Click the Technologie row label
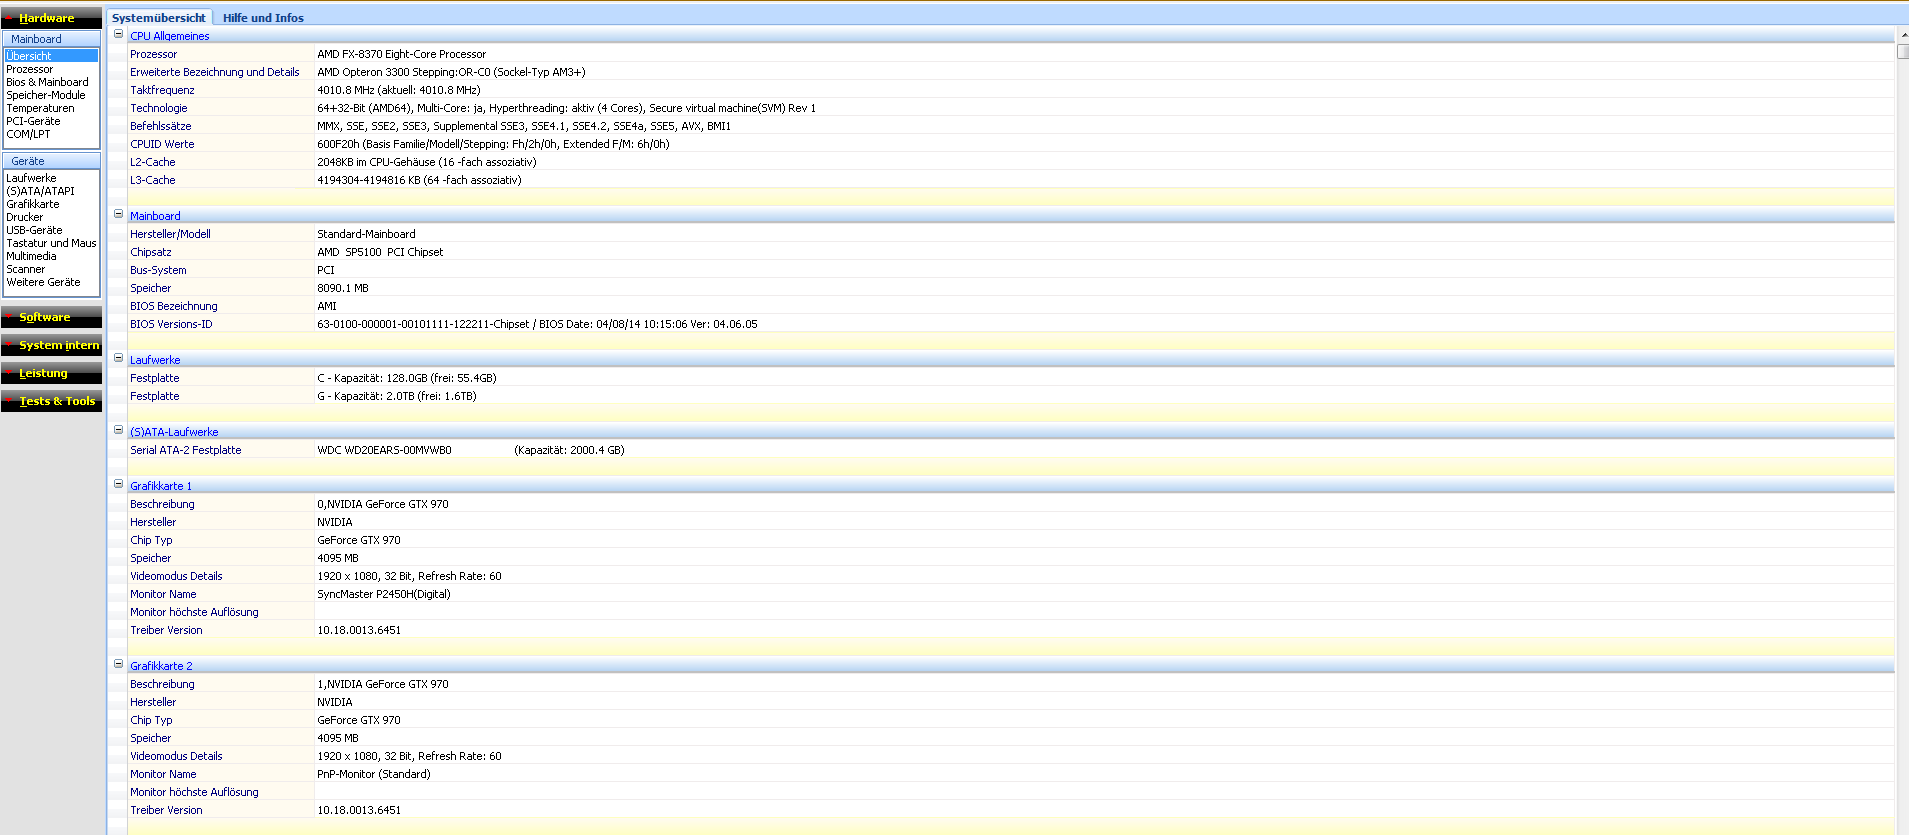This screenshot has width=1909, height=835. click(x=158, y=108)
